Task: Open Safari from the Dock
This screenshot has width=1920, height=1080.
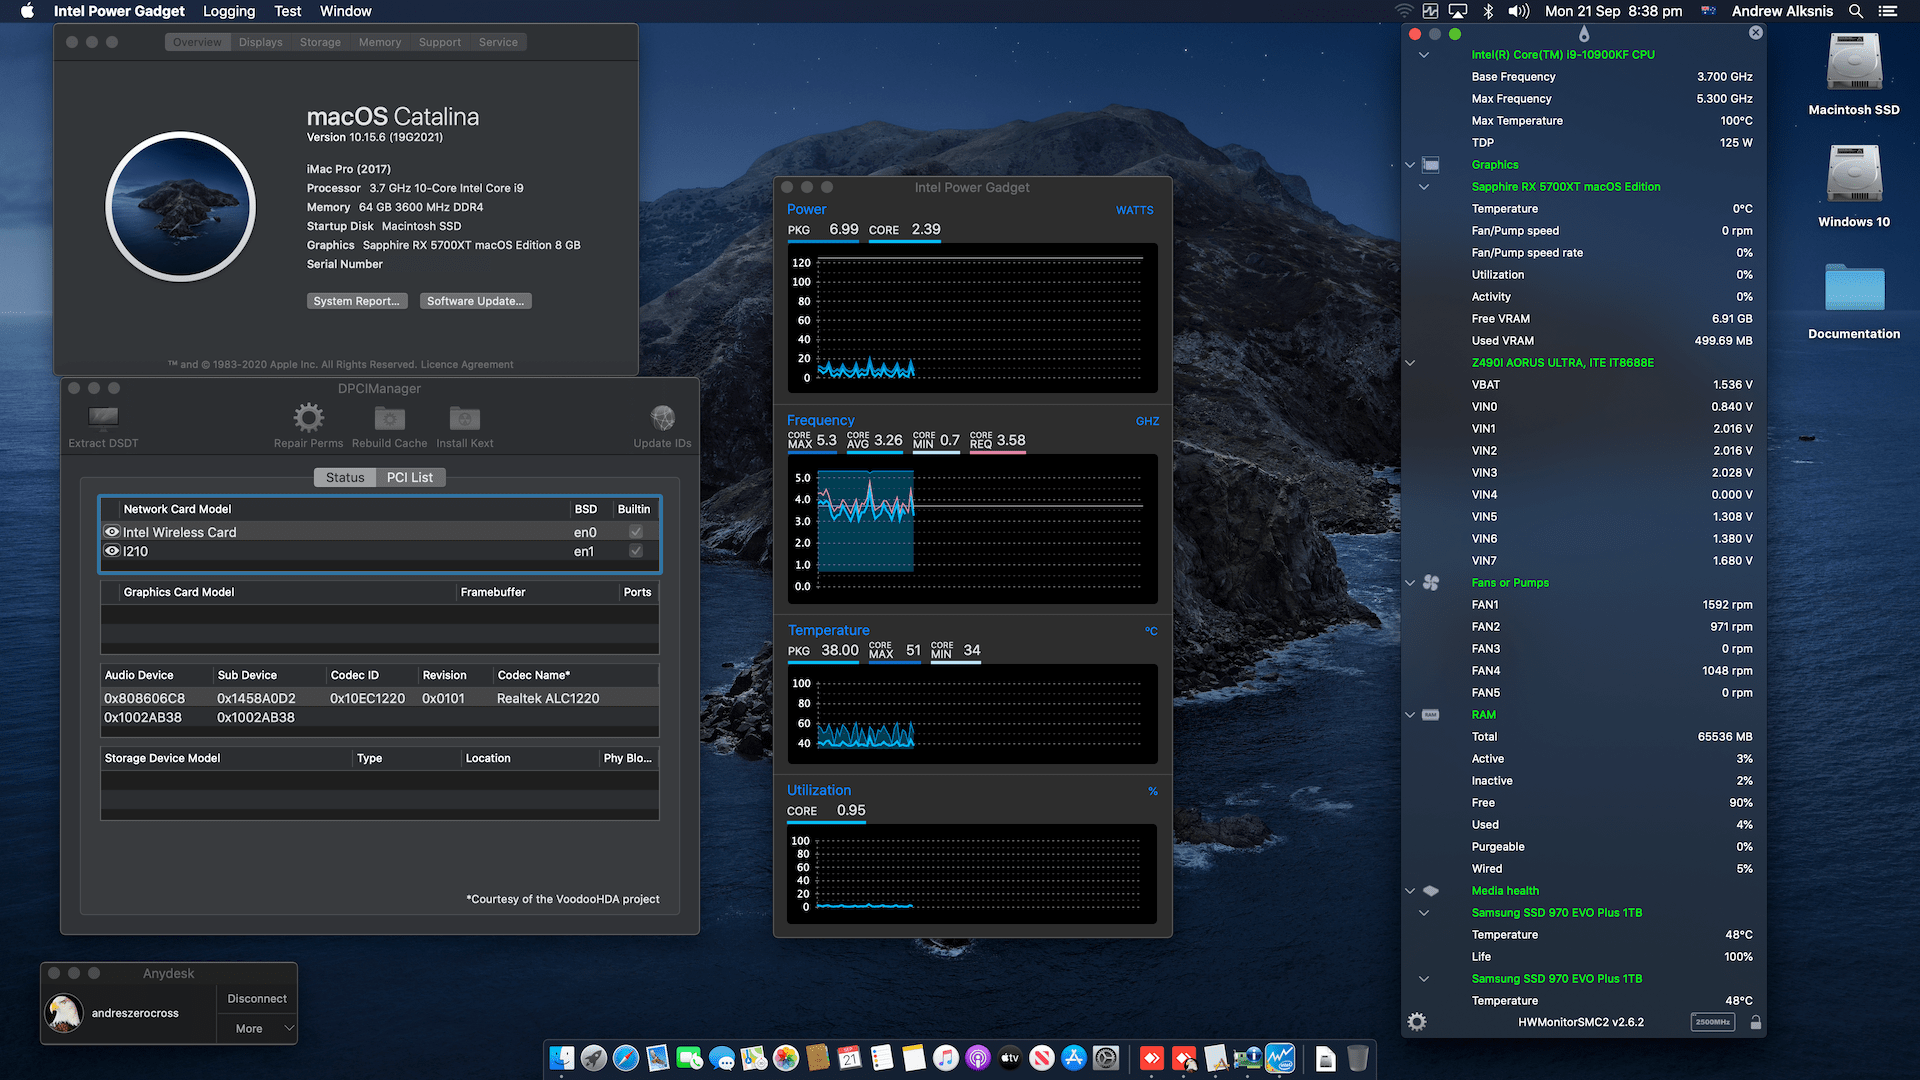Action: tap(626, 1057)
